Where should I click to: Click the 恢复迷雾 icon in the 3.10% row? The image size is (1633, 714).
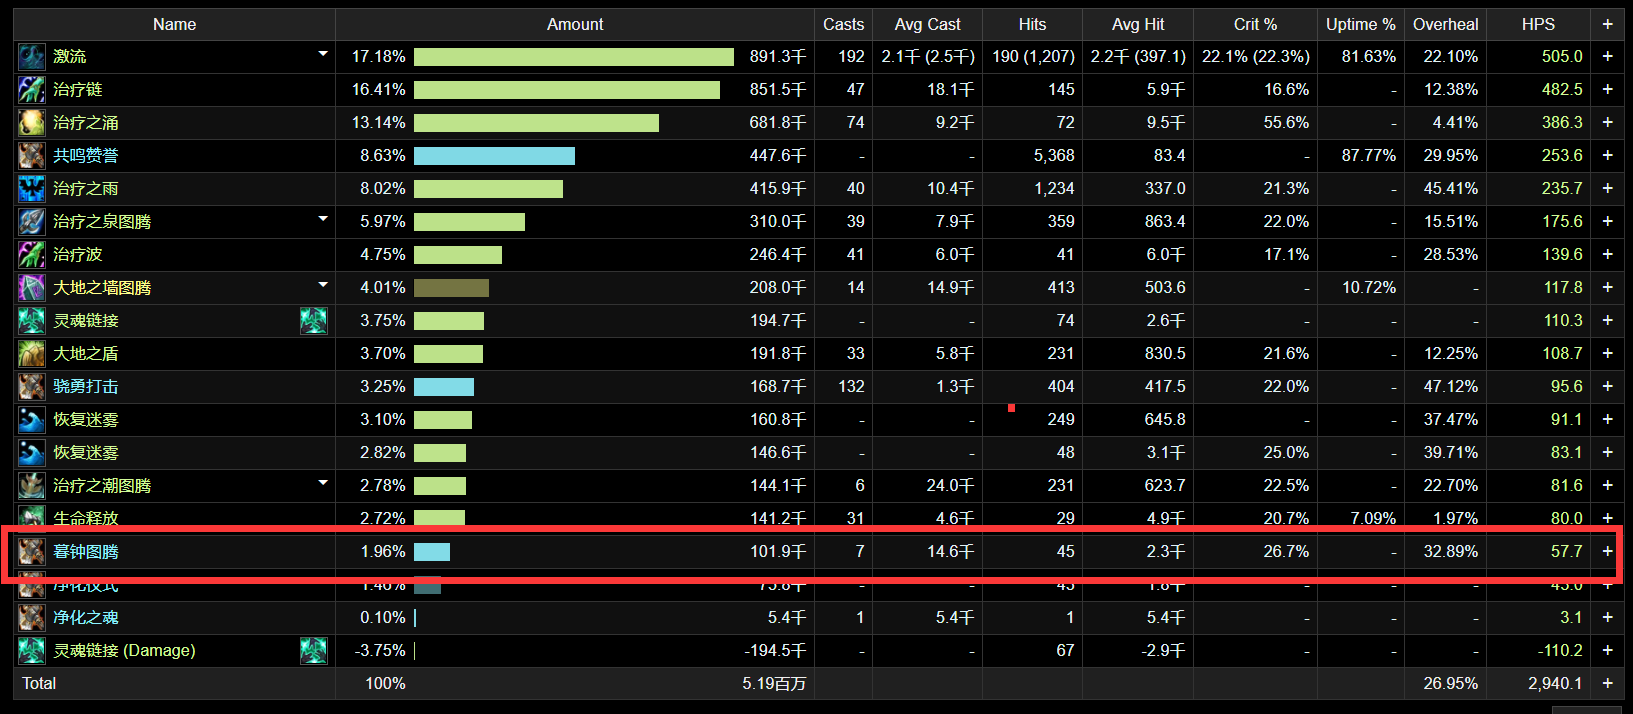coord(32,420)
